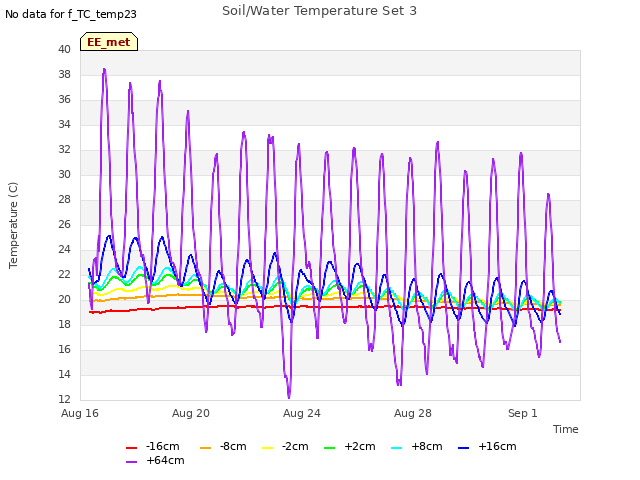Click the Temperature (C) y-axis label
640x480 pixels.
(13, 225)
